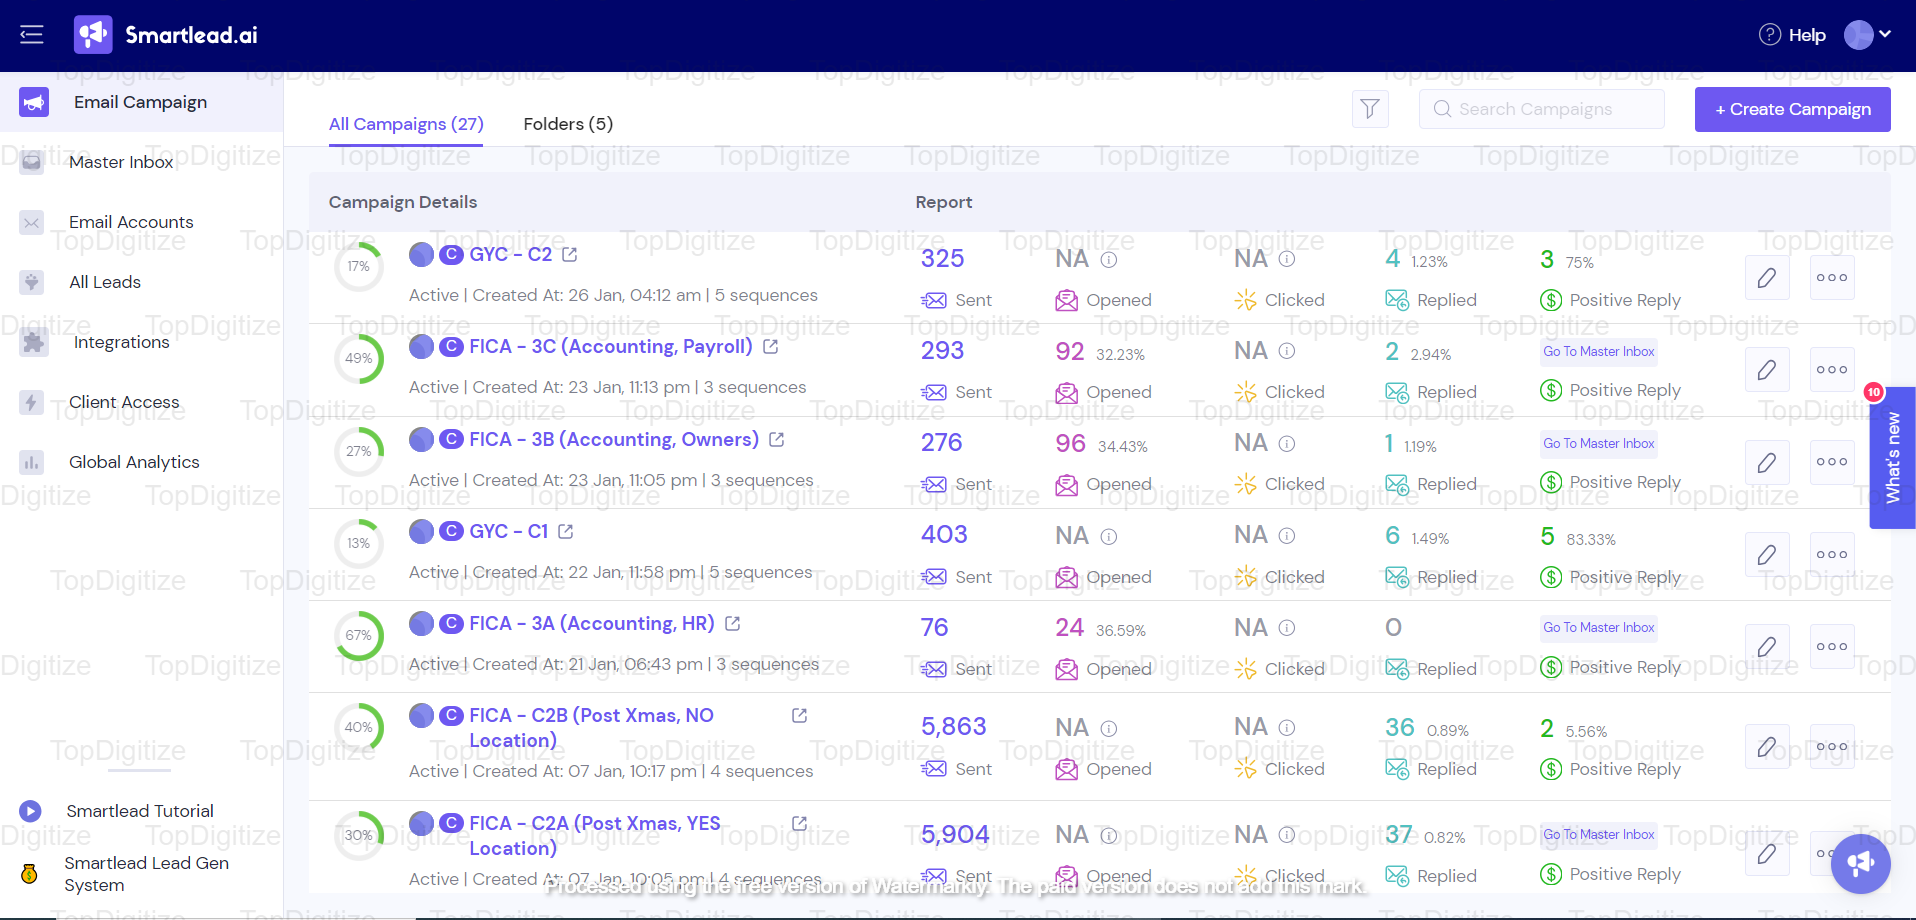1916x920 pixels.
Task: Click Opened info icon for GYC - C1
Action: click(x=1109, y=537)
